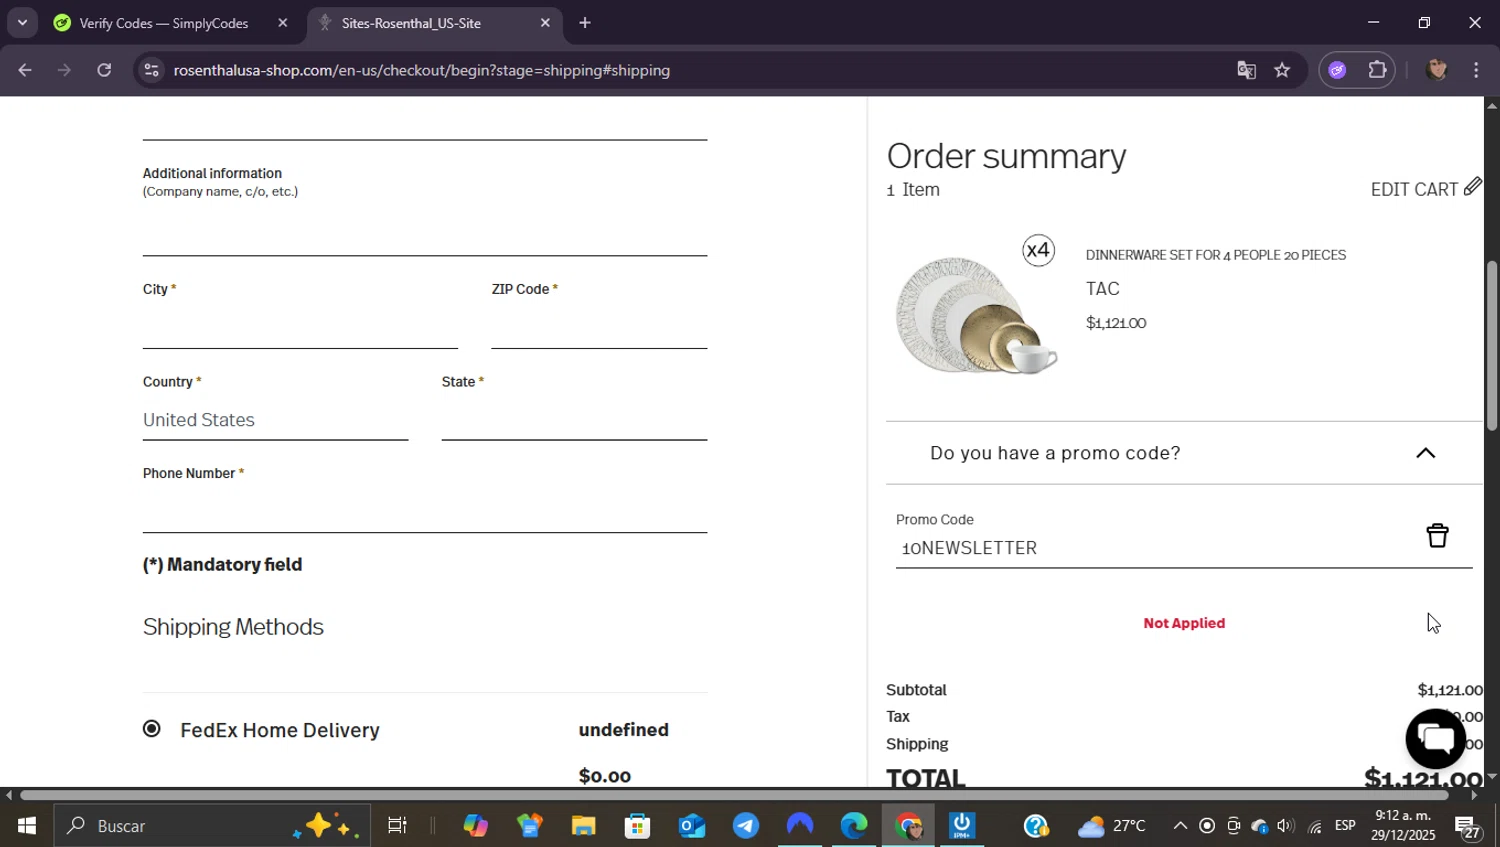This screenshot has height=847, width=1500.
Task: View site information icon in address bar
Action: (x=151, y=70)
